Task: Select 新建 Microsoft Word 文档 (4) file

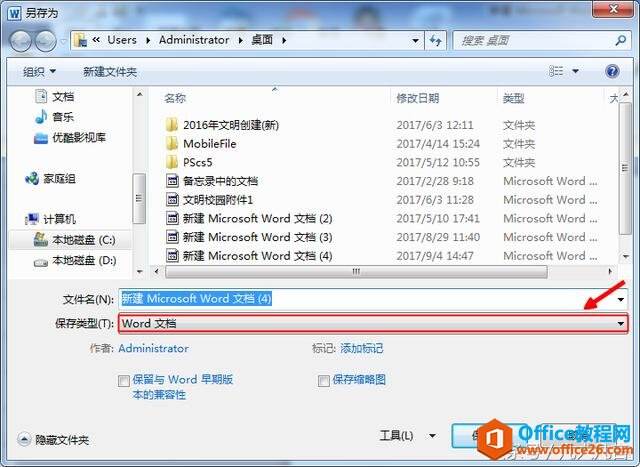Action: click(249, 256)
